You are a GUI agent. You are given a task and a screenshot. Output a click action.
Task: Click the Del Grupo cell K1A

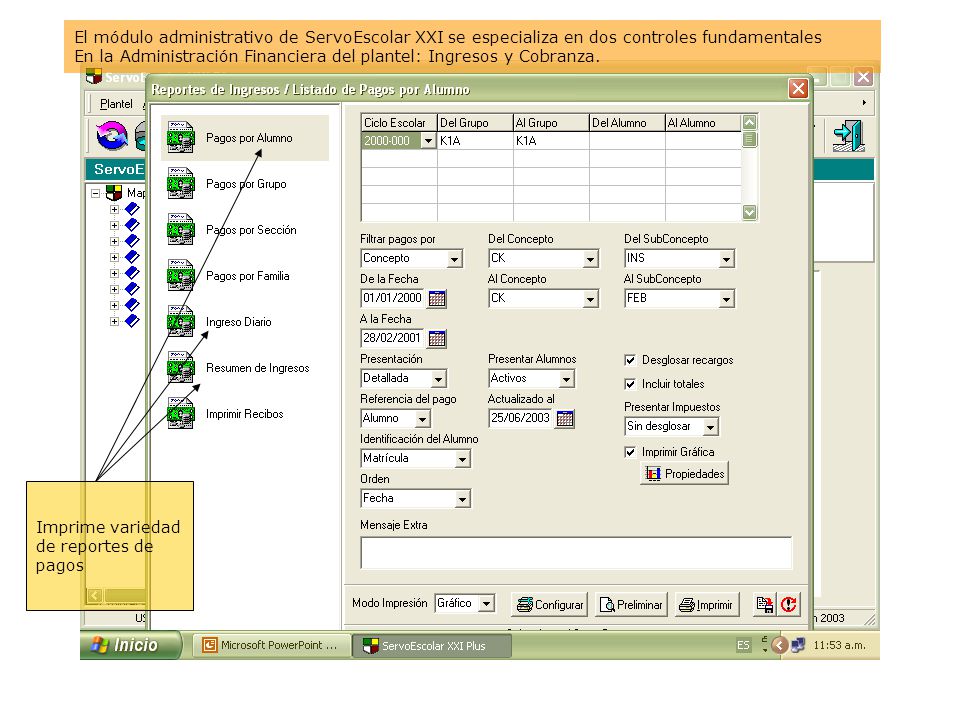pyautogui.click(x=475, y=141)
